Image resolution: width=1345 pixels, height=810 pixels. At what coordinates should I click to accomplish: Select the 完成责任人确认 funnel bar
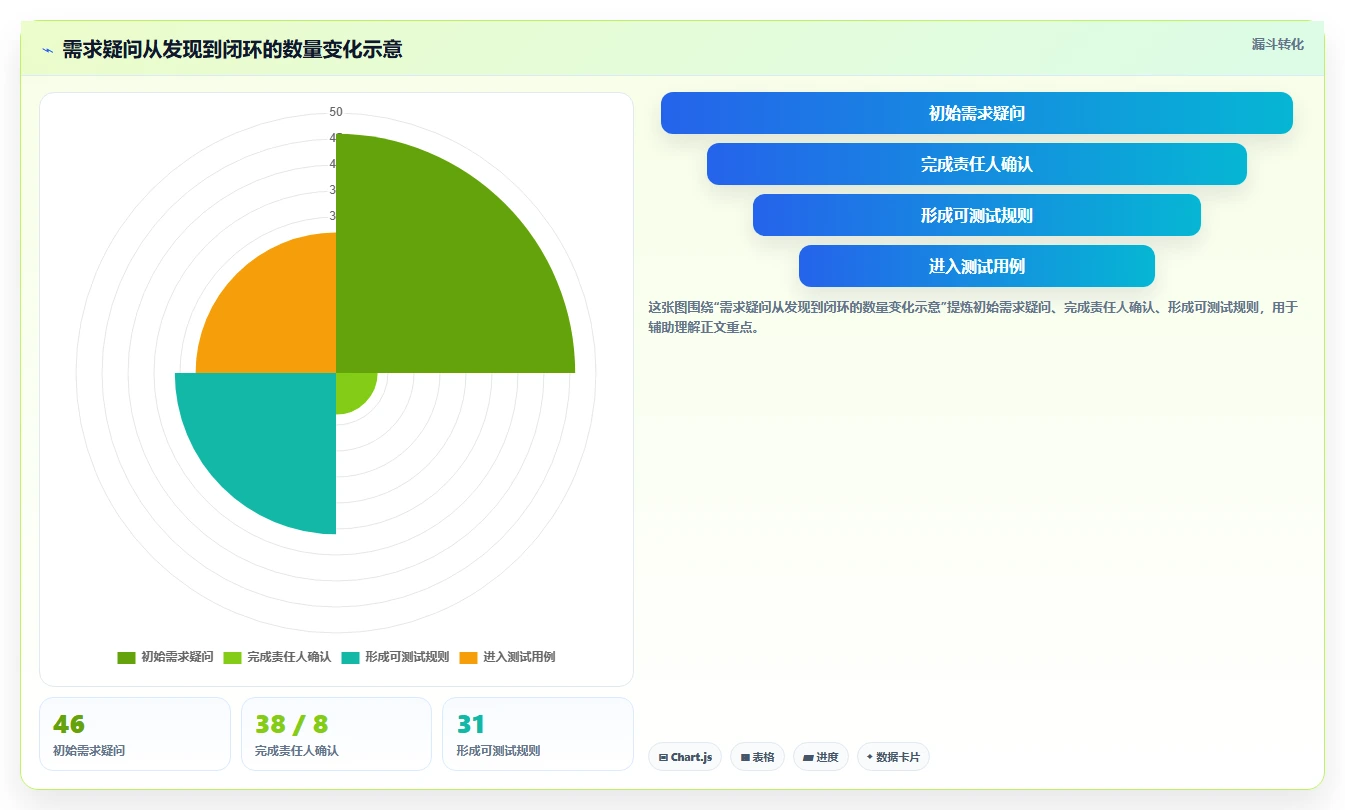coord(976,164)
